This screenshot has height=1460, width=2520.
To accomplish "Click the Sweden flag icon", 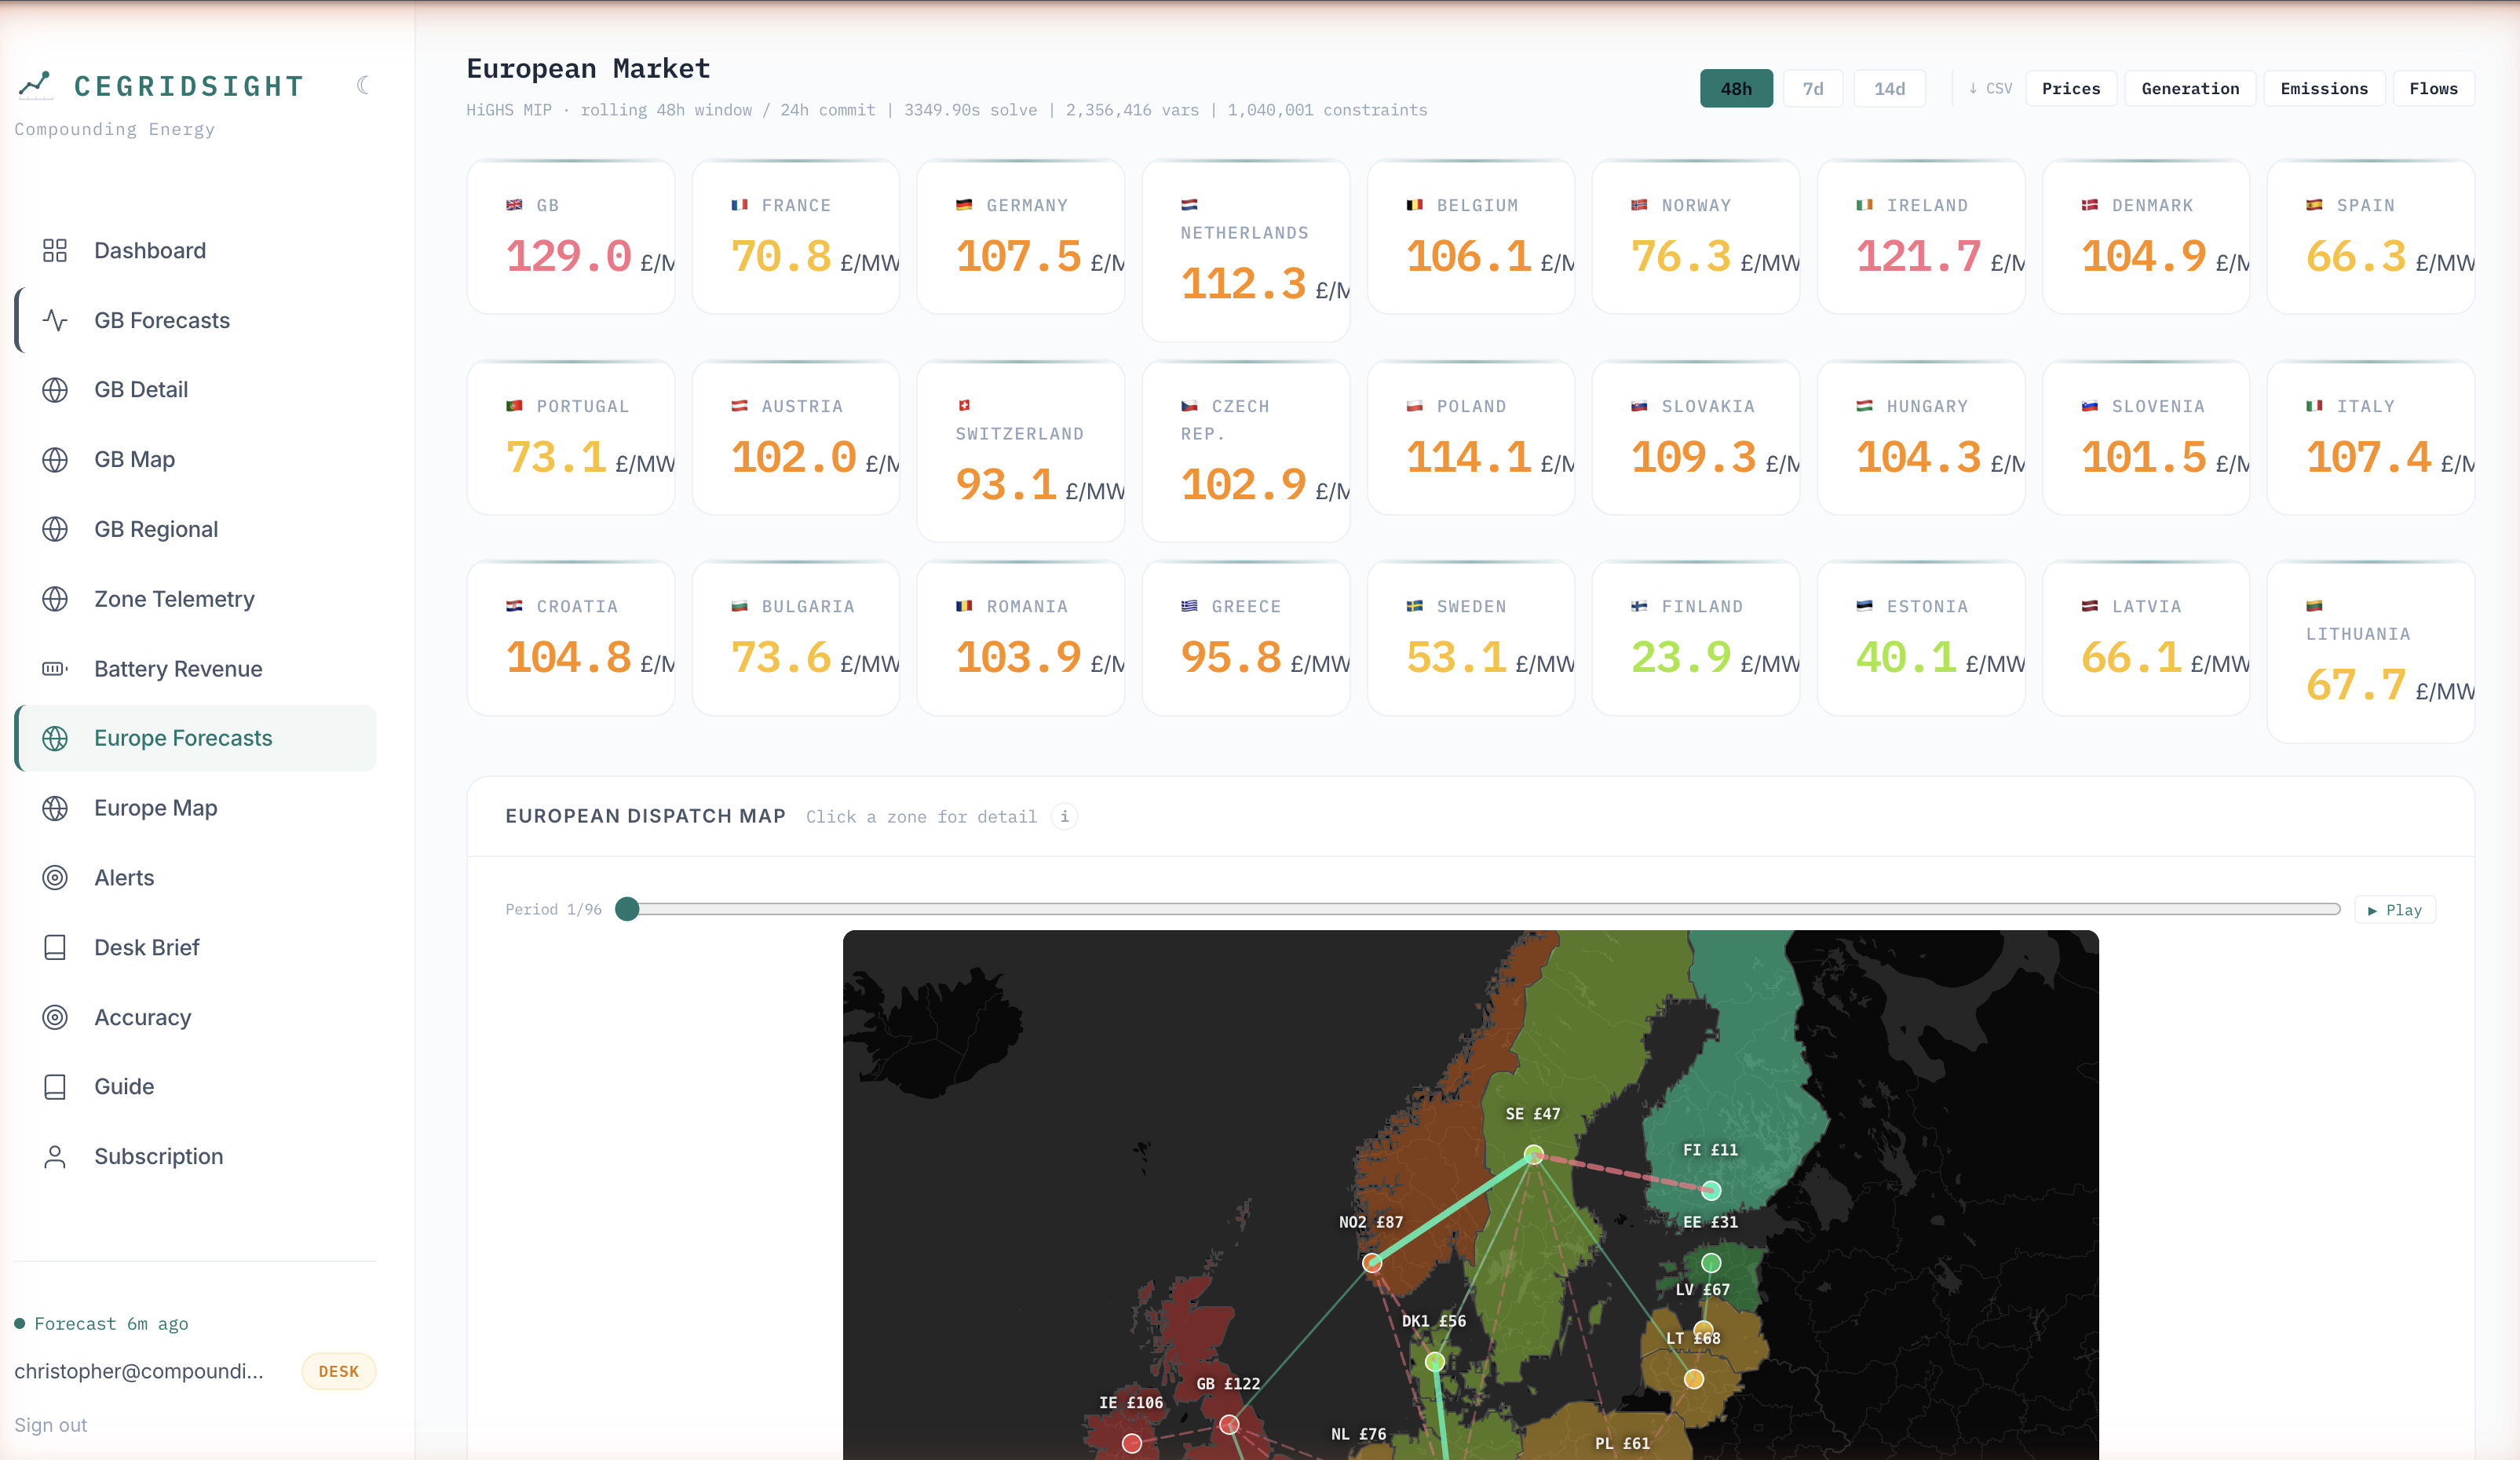I will (1414, 606).
